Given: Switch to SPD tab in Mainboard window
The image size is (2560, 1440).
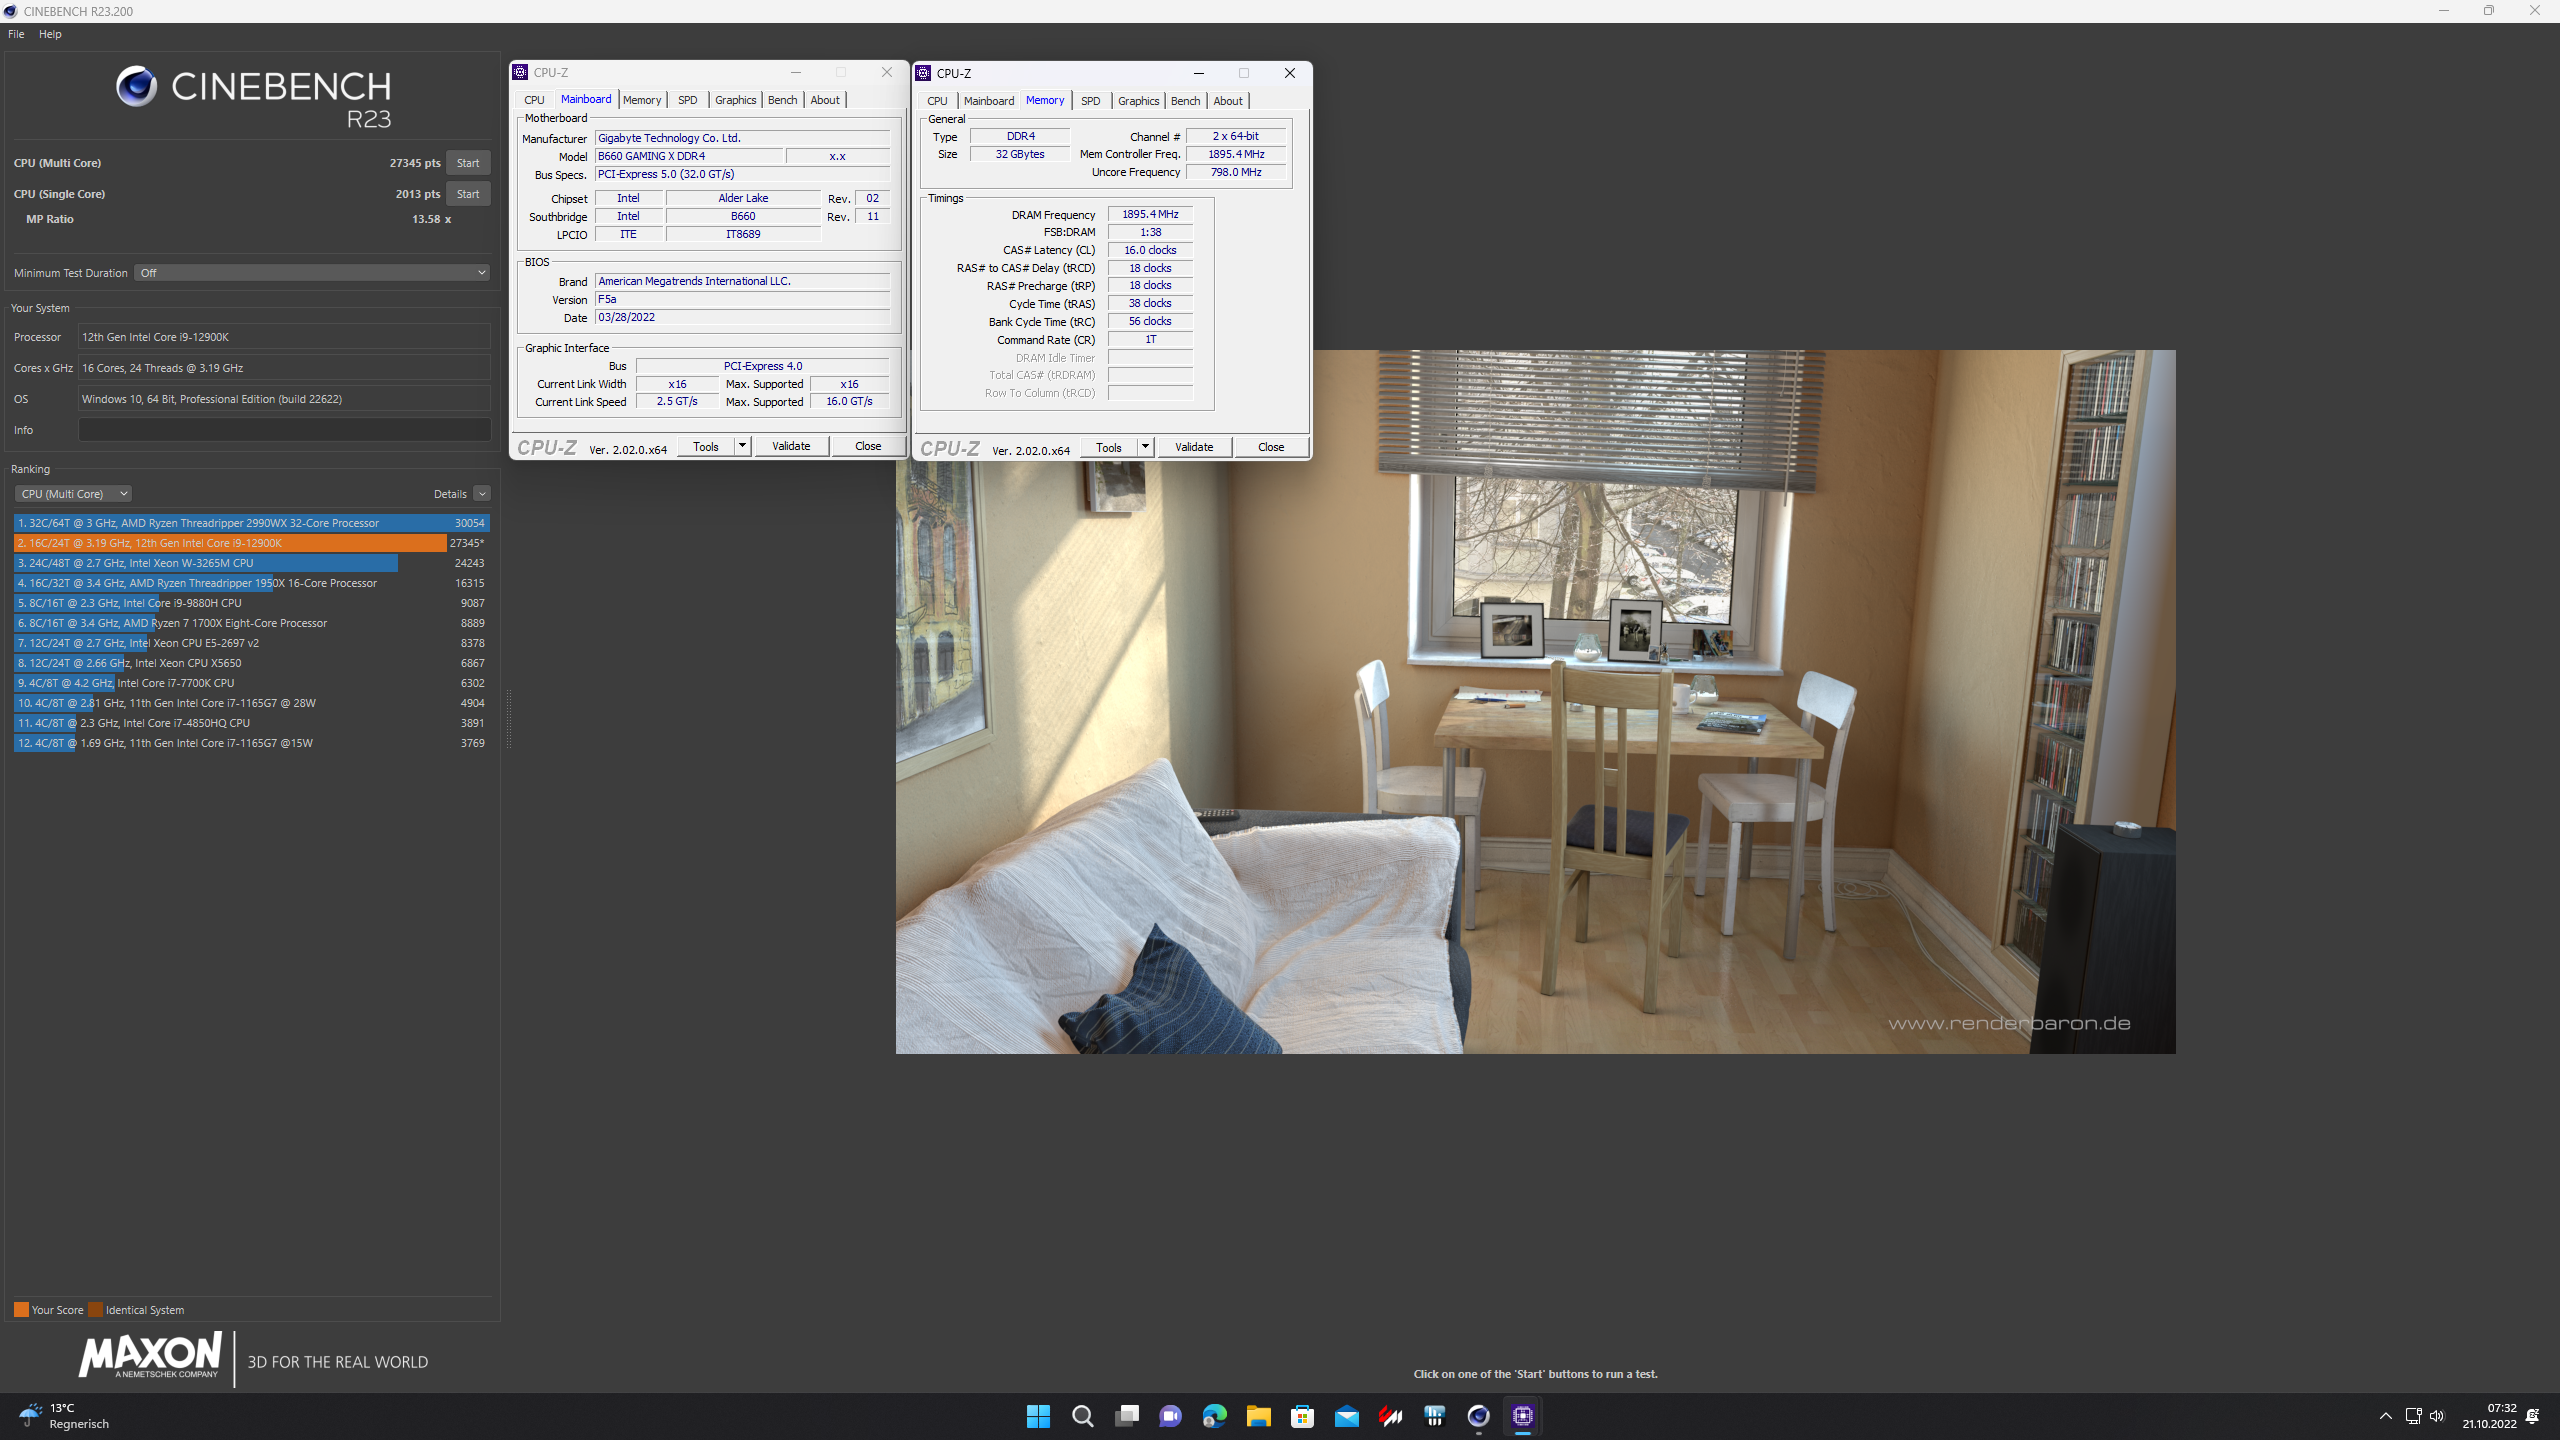Looking at the screenshot, I should tap(687, 100).
